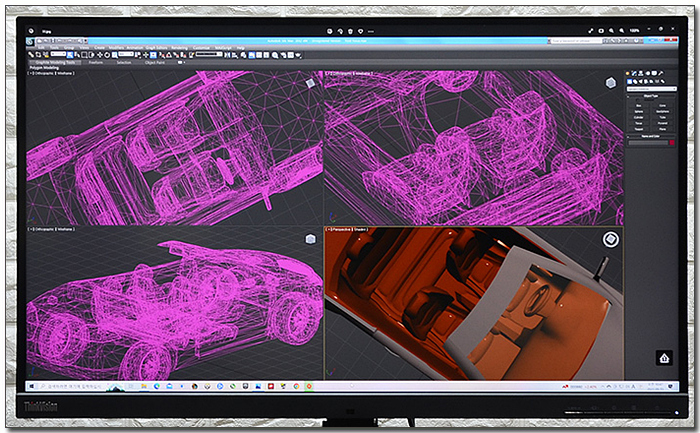The height and width of the screenshot is (433, 700).
Task: Collapse the Object Type rollout
Action: (652, 96)
